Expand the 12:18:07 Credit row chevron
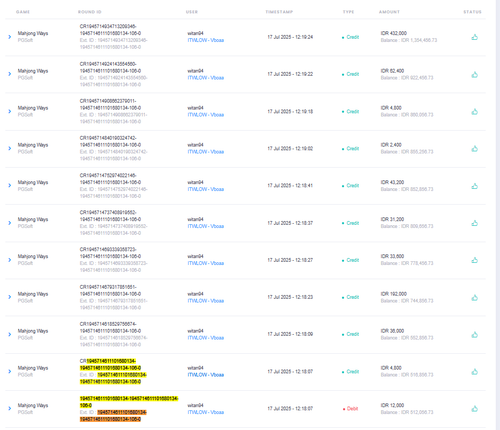This screenshot has width=500, height=430. pos(10,371)
